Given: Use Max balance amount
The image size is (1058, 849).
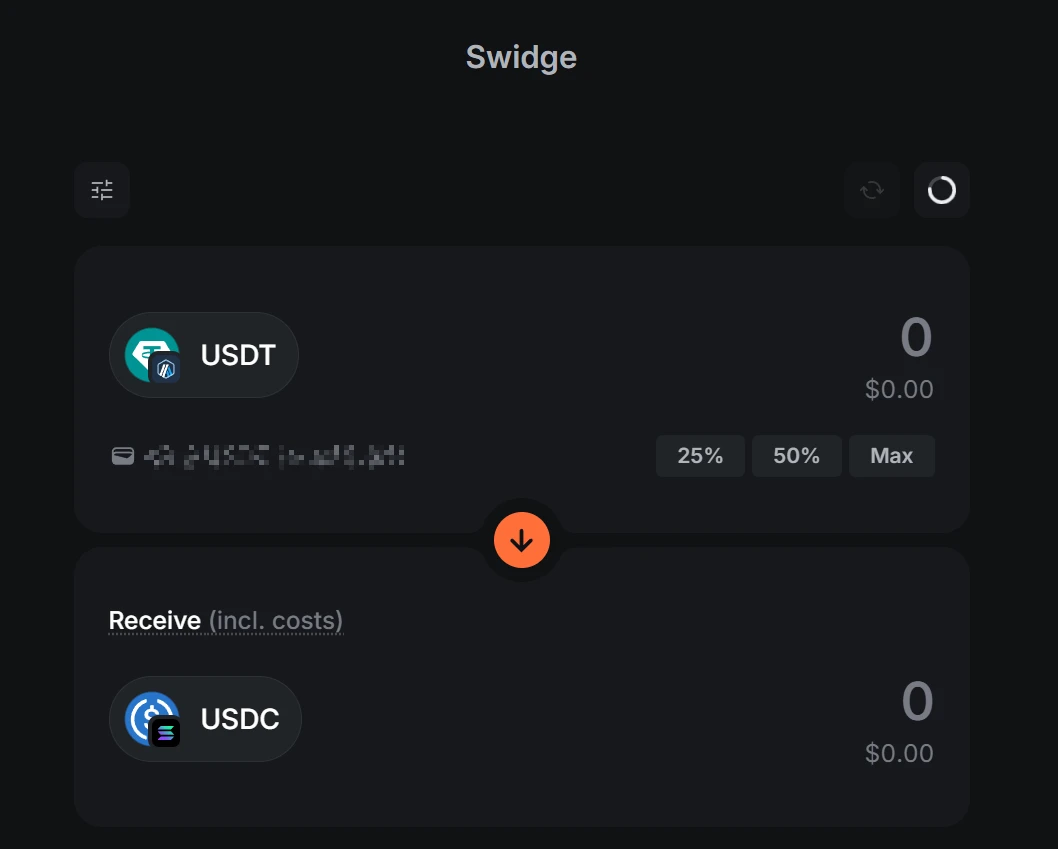Looking at the screenshot, I should click(891, 456).
